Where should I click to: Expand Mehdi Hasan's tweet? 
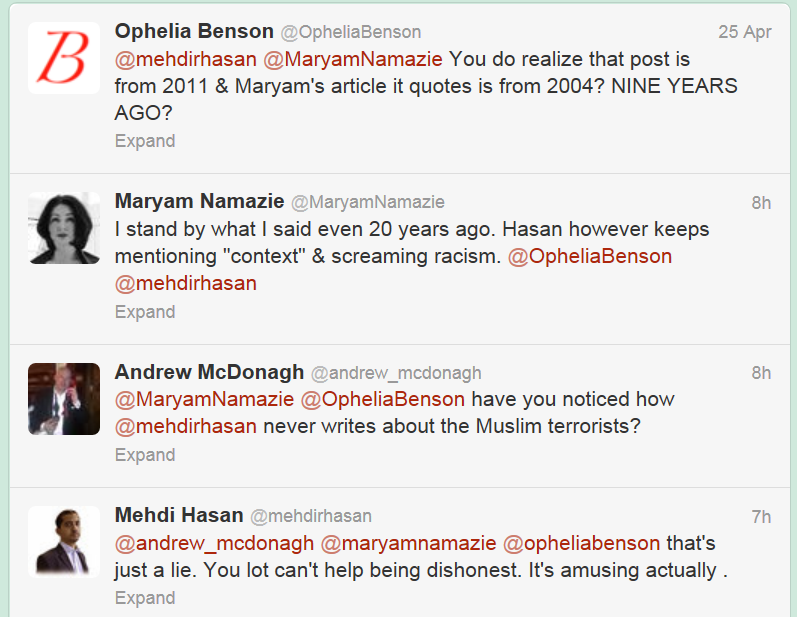[145, 598]
